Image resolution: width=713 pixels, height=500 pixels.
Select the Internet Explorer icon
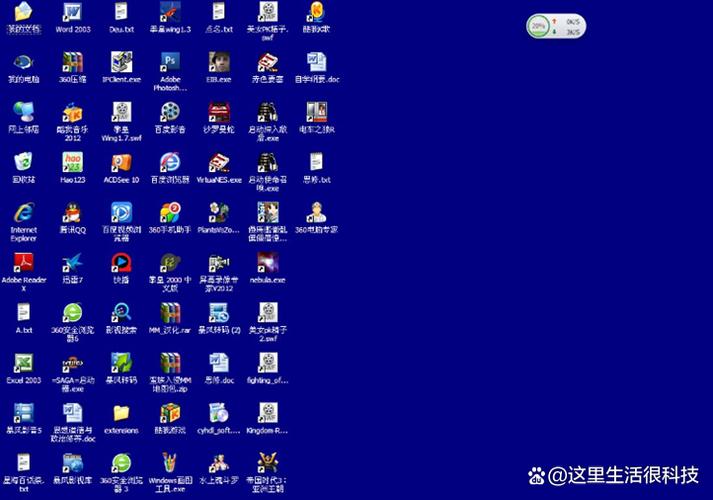click(x=24, y=213)
